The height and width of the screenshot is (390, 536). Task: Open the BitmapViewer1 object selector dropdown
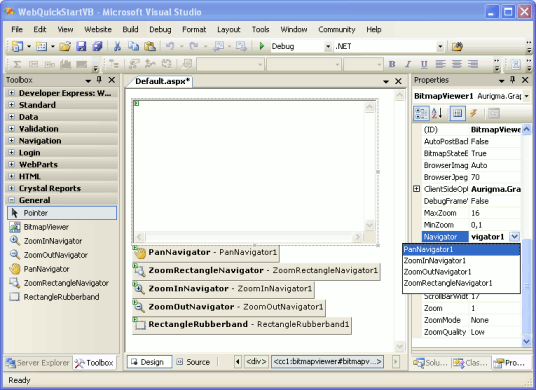pyautogui.click(x=526, y=96)
